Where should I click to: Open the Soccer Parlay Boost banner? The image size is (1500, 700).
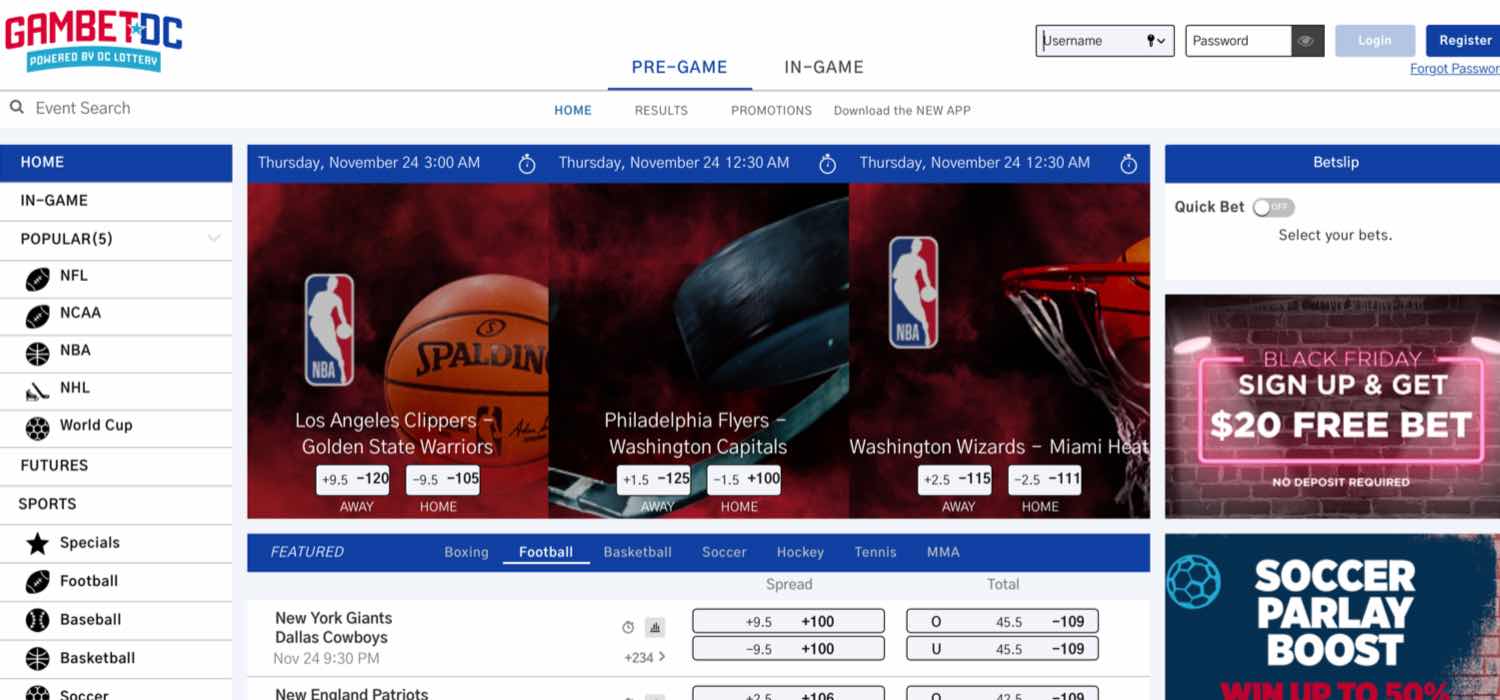[1332, 616]
